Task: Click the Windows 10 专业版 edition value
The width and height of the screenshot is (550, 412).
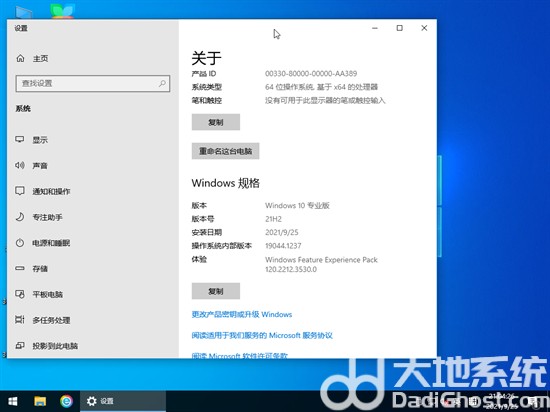Action: coord(297,205)
